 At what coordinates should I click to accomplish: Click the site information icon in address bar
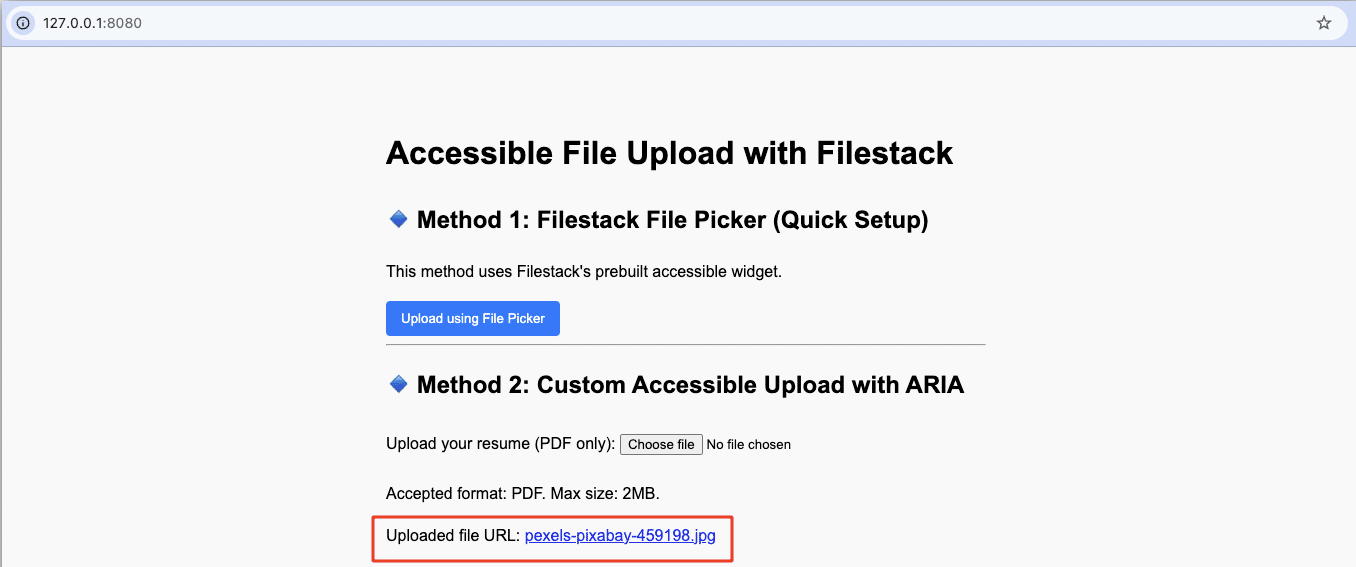click(23, 23)
